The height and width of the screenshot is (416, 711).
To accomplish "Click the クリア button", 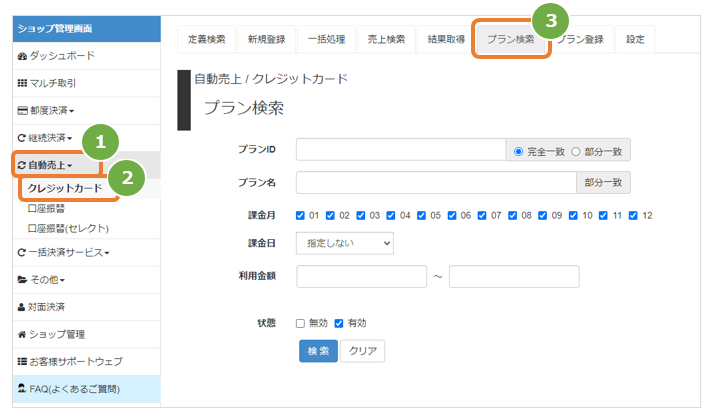I will tap(363, 351).
